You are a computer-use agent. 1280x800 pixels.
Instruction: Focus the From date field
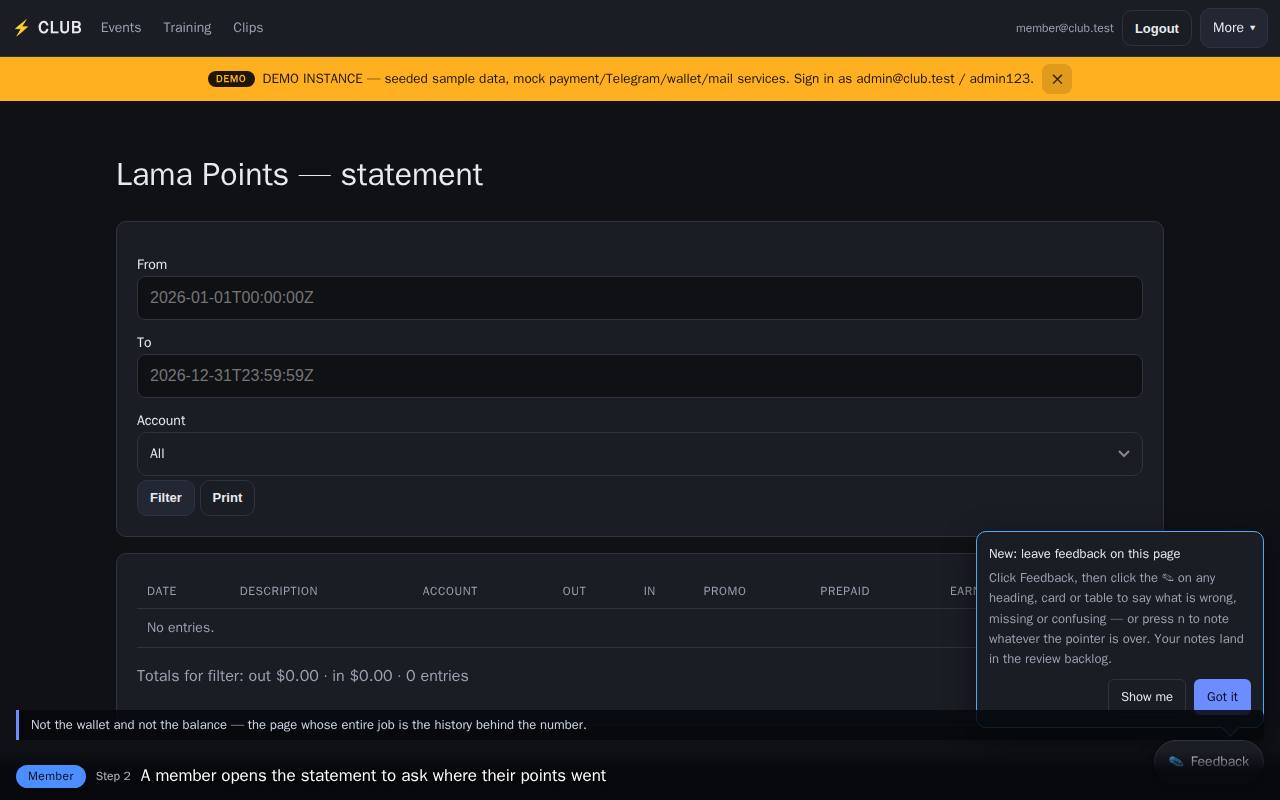[640, 298]
